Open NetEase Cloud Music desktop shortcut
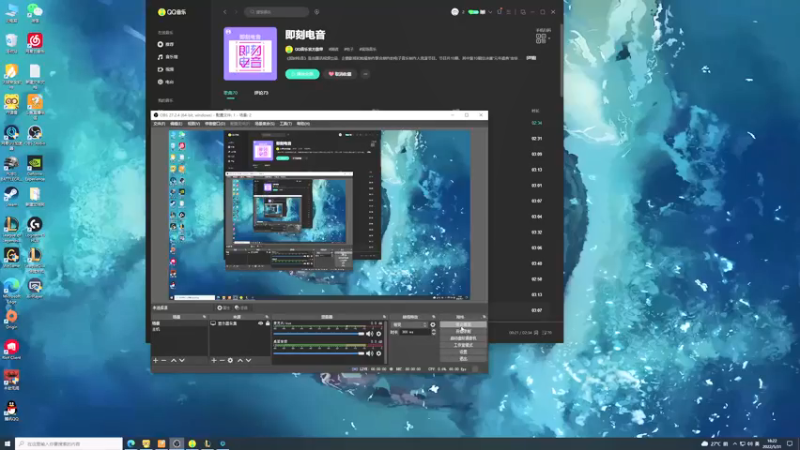This screenshot has width=800, height=450. pyautogui.click(x=35, y=43)
